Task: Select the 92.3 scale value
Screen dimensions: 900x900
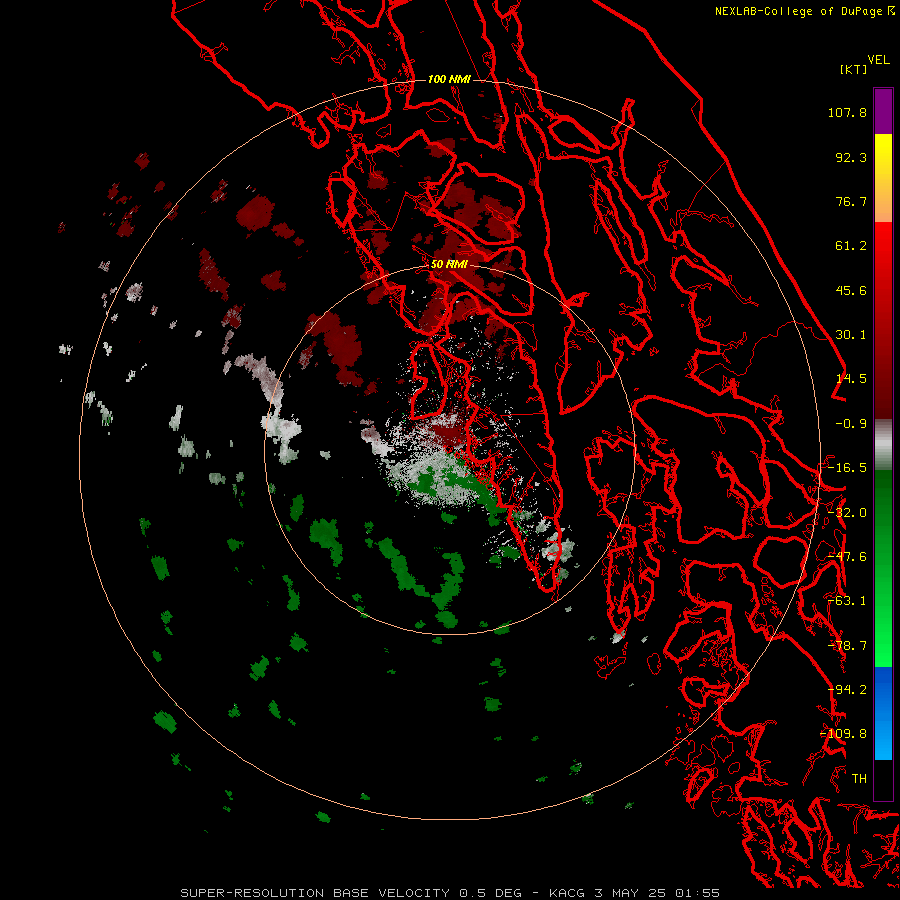Action: tap(851, 157)
